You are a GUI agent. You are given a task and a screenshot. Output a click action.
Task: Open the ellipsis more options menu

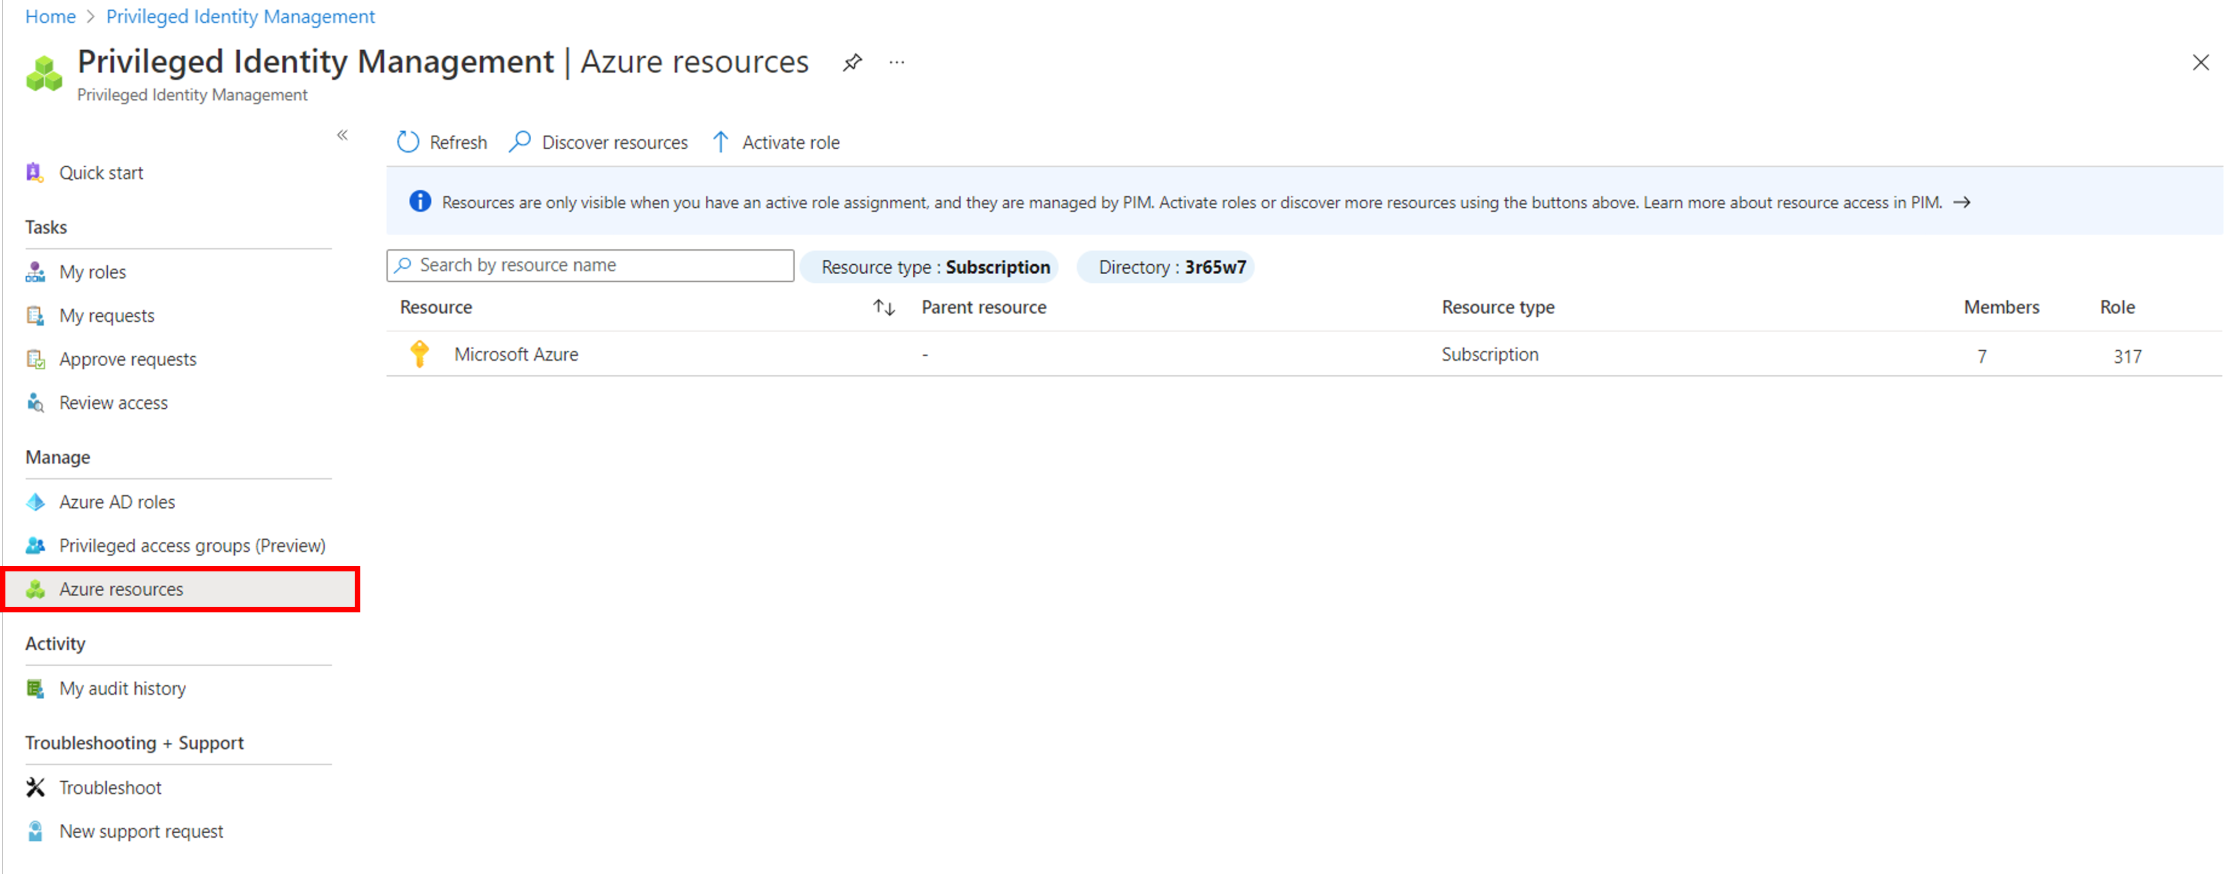(x=897, y=63)
